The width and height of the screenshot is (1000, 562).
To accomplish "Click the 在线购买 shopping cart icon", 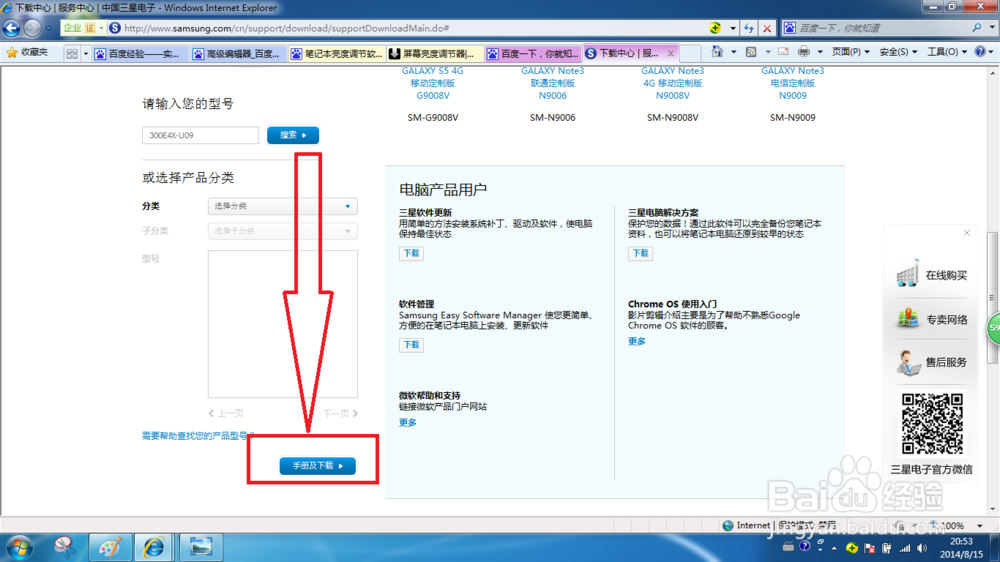I will tap(908, 274).
